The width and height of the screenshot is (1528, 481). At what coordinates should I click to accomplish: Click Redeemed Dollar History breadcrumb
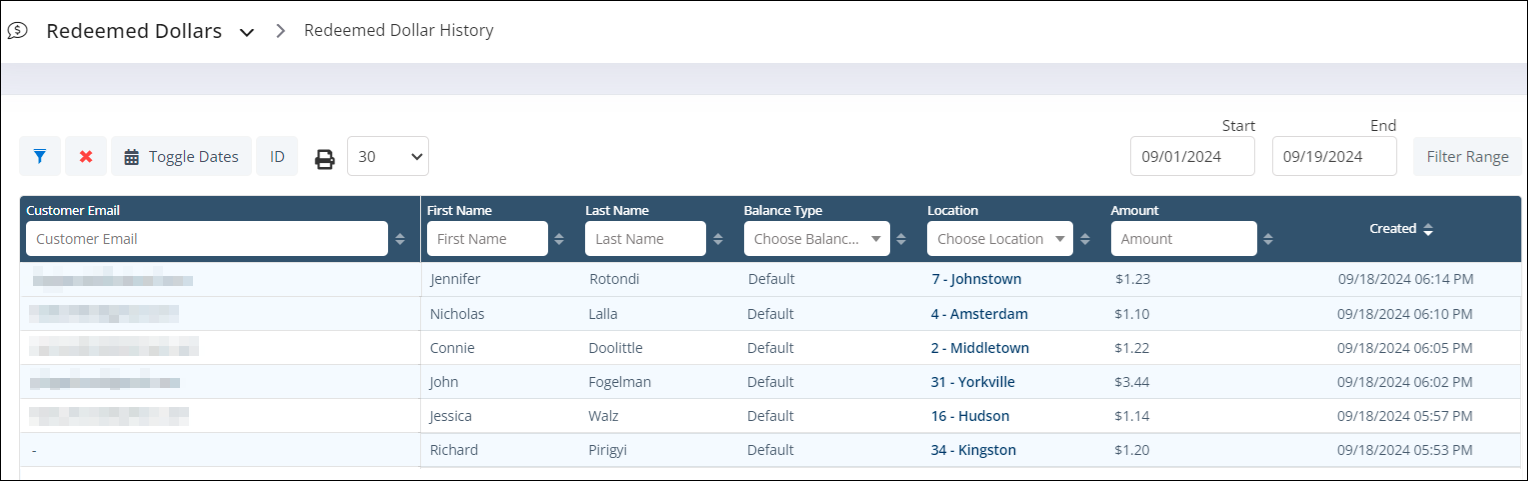pos(398,31)
